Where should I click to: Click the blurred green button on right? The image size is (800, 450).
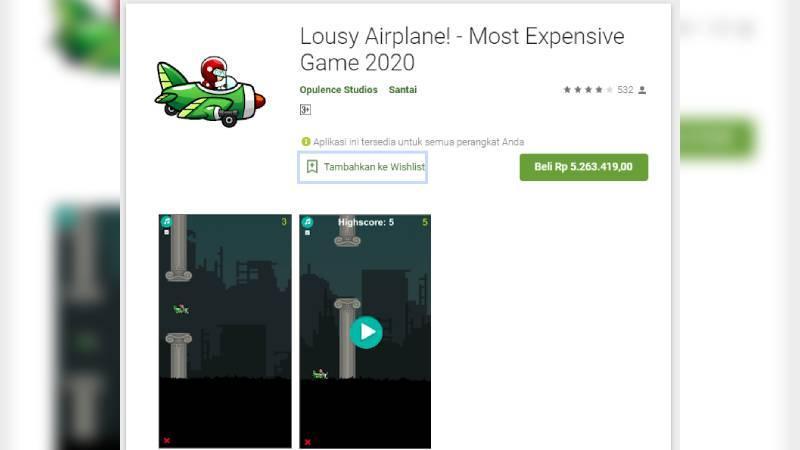(718, 137)
